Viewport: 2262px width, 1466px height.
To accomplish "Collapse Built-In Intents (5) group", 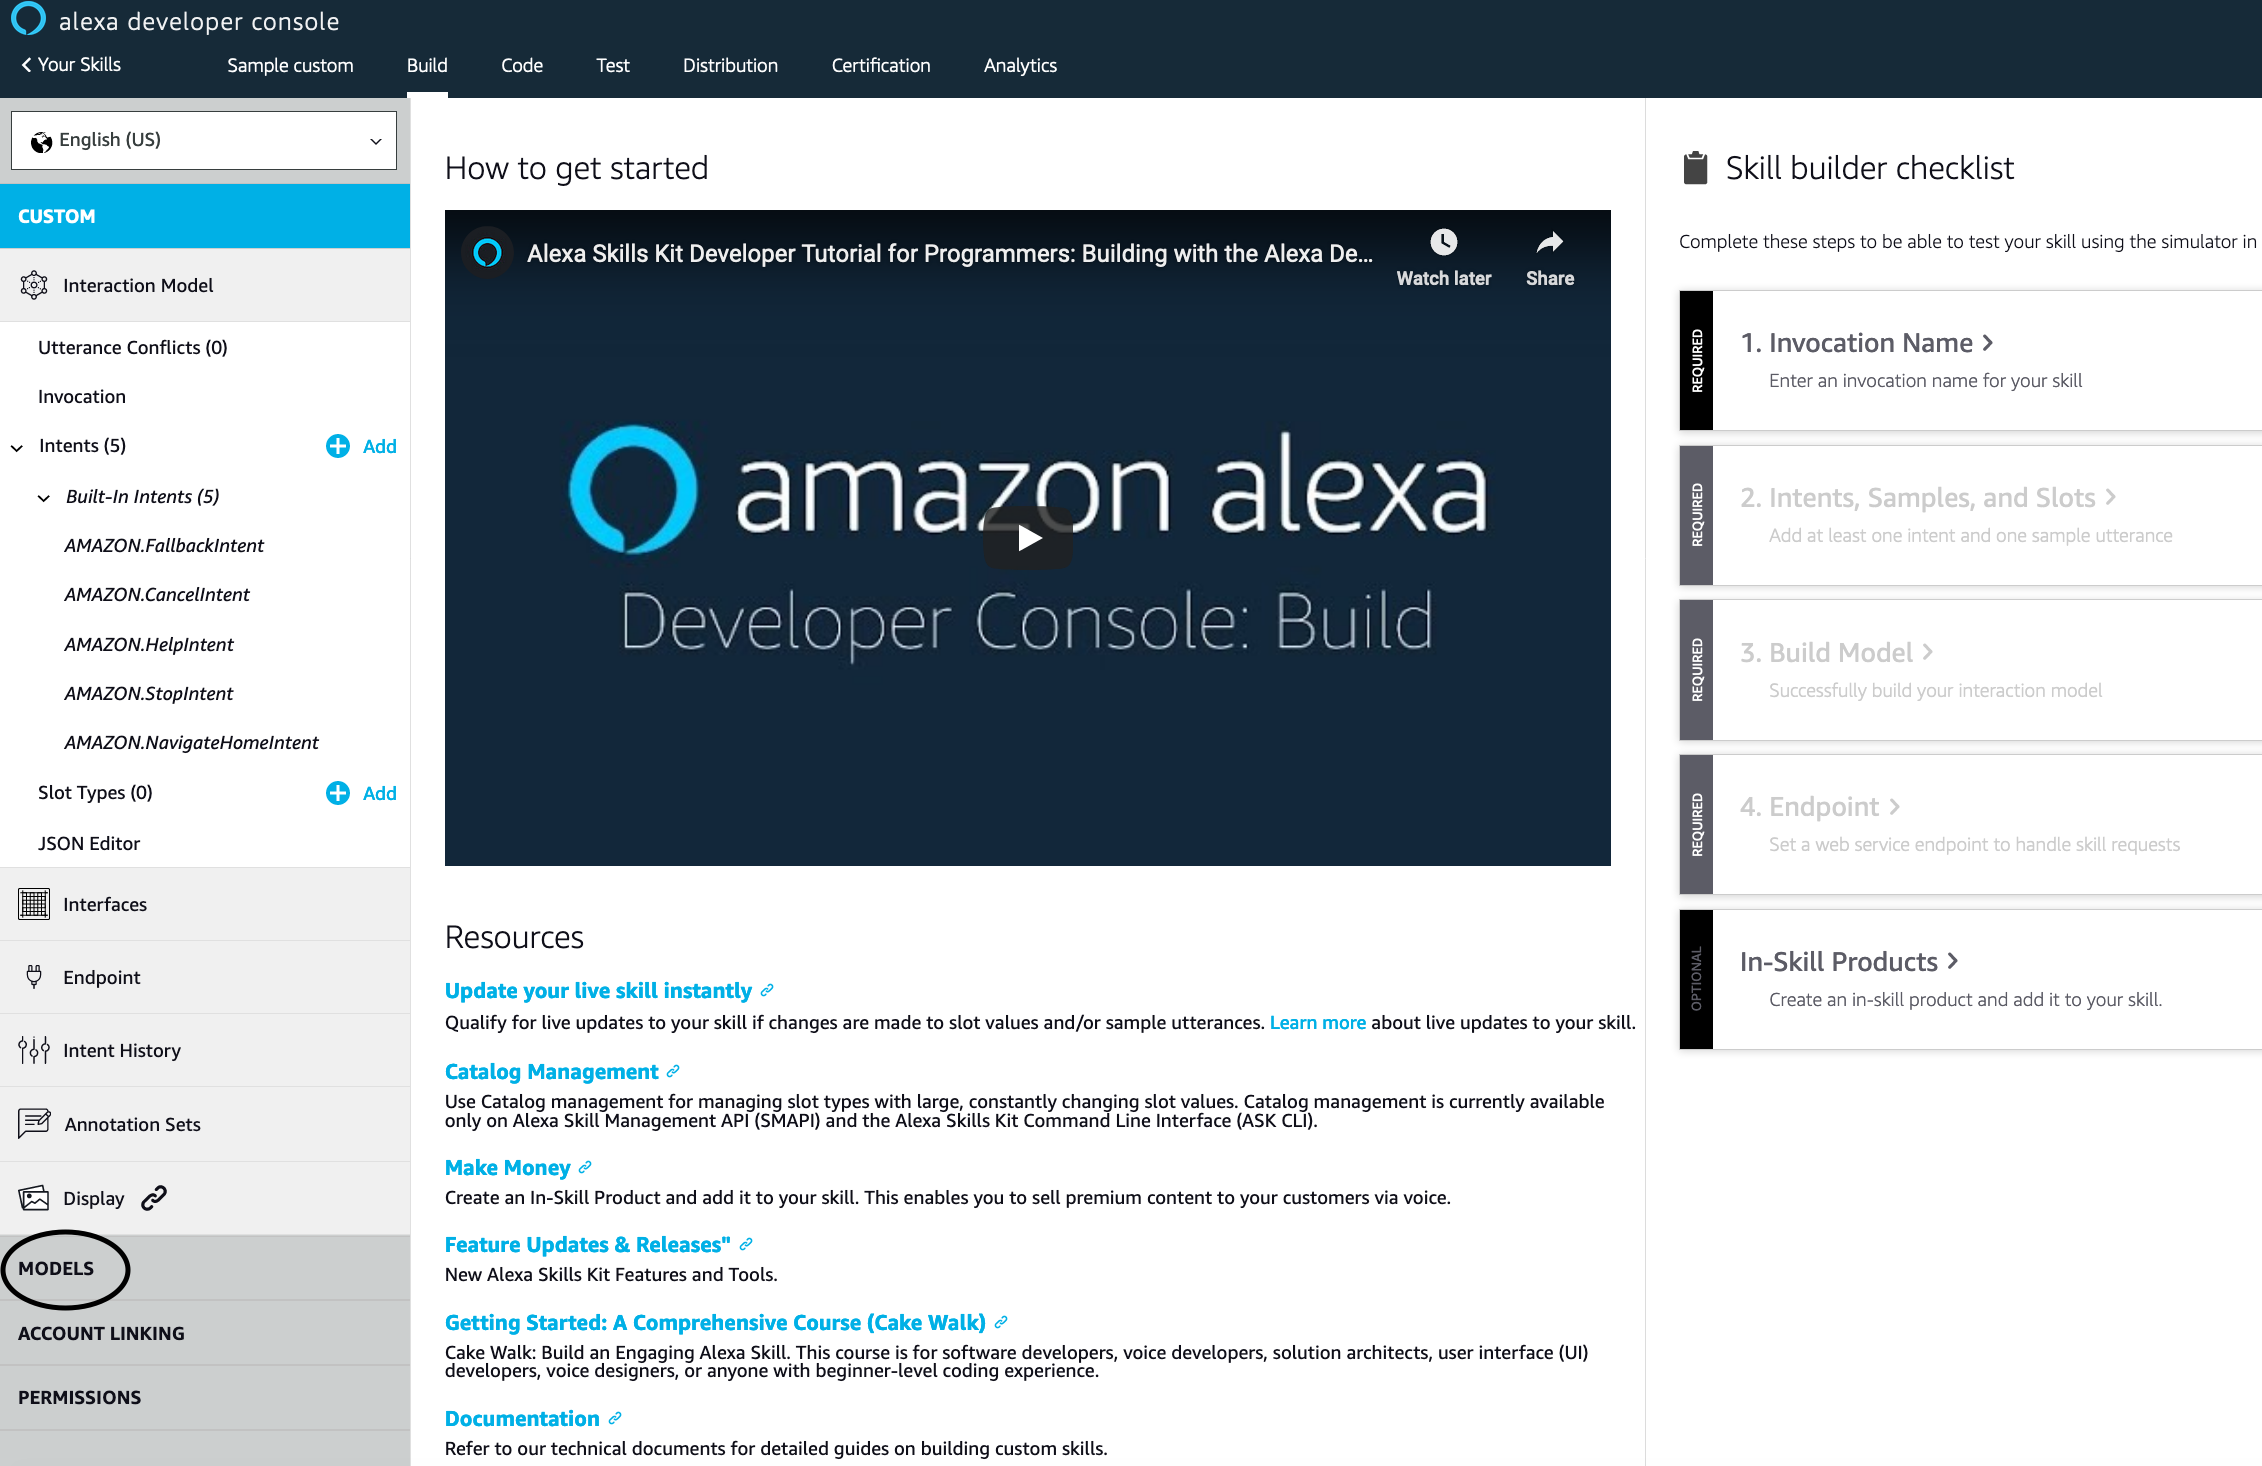I will coord(44,498).
